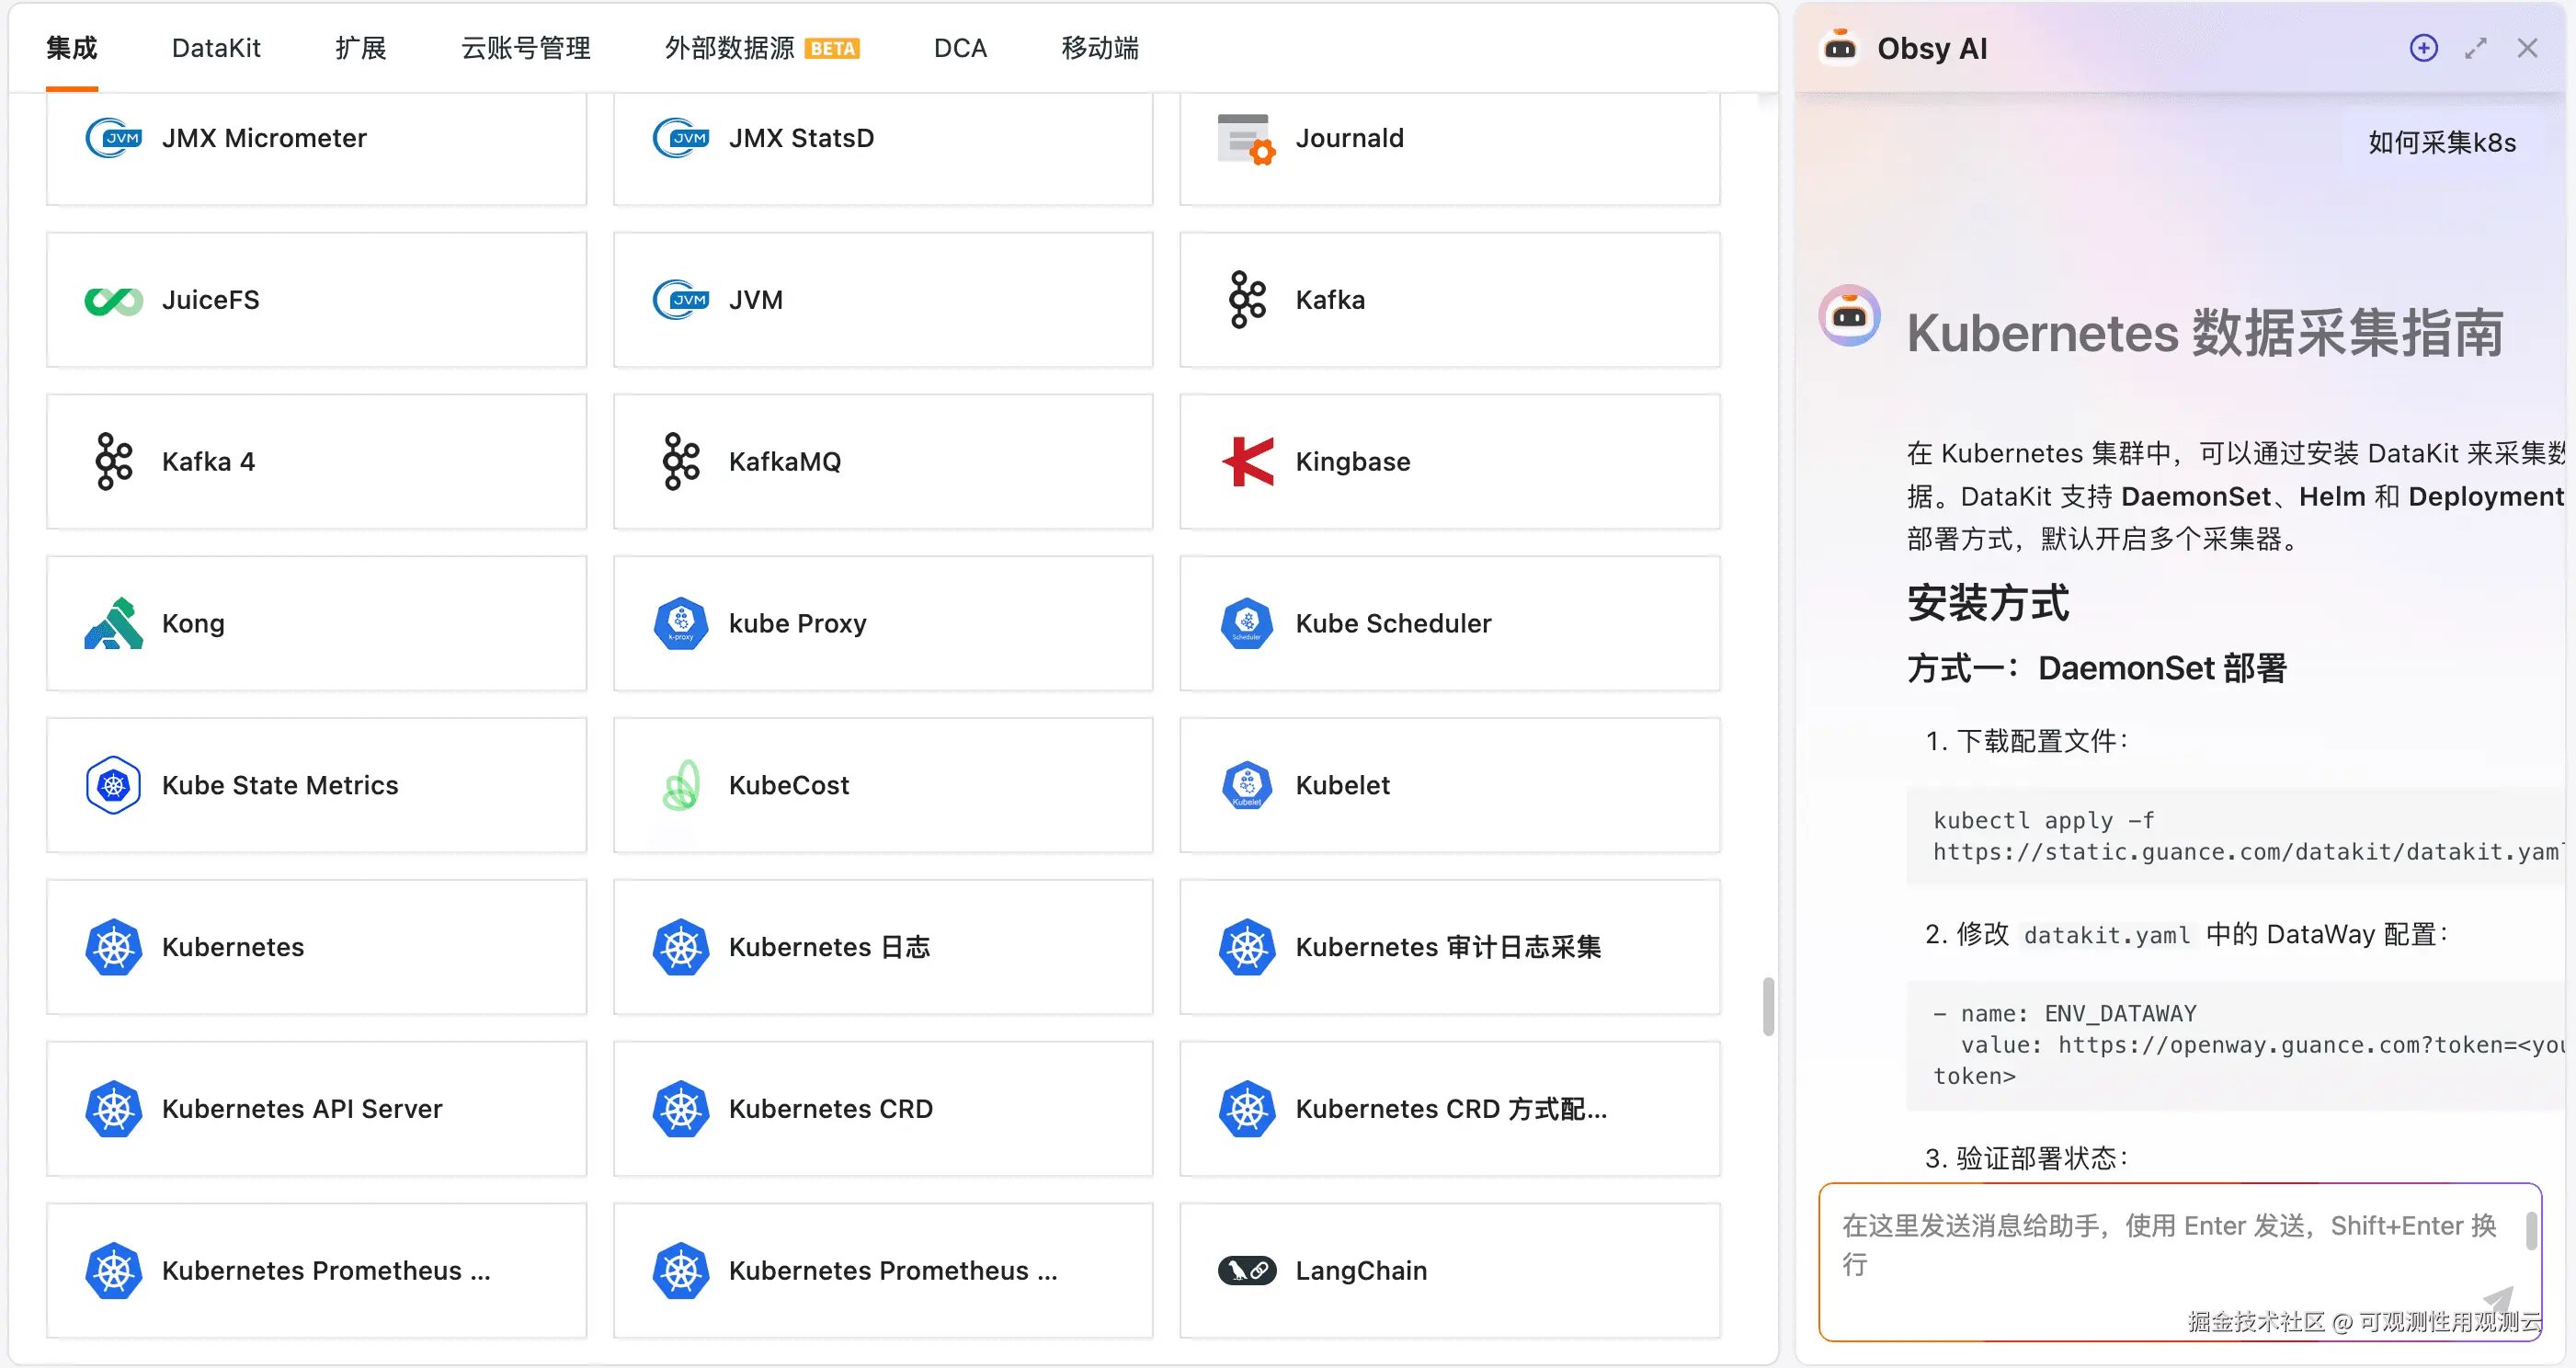Viewport: 2576px width, 1368px height.
Task: Click the KubeCost green logo icon
Action: tap(681, 785)
